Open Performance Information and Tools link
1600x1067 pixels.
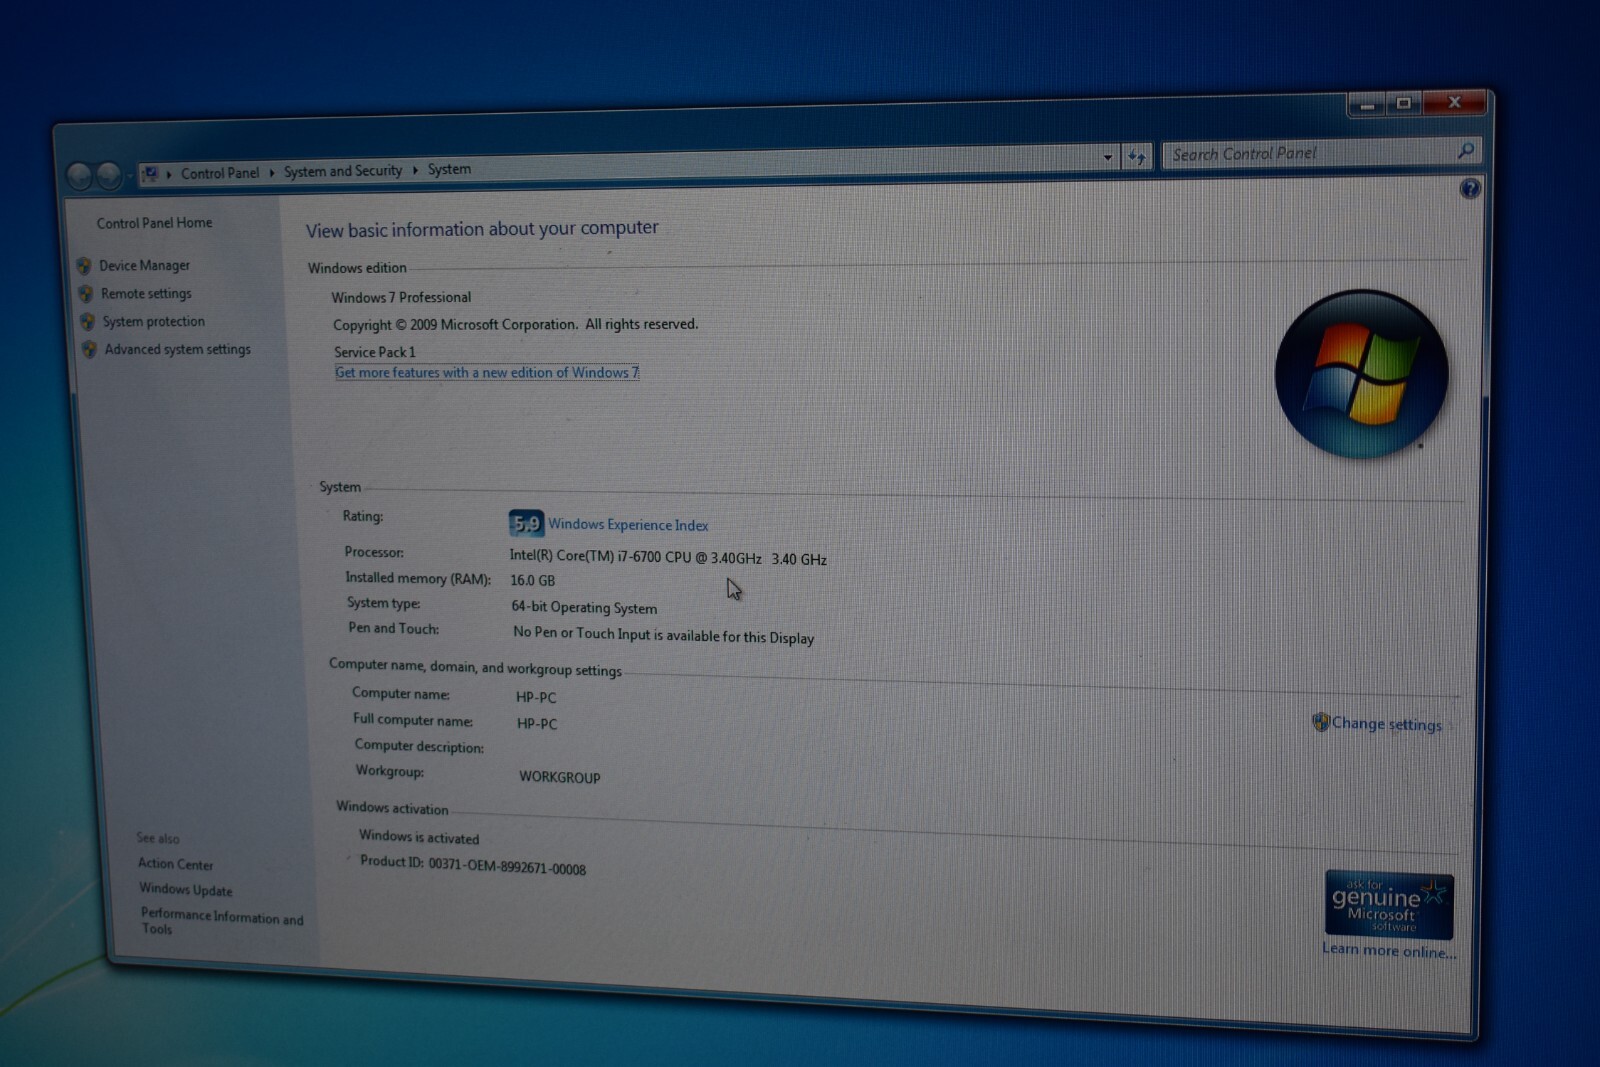point(222,921)
